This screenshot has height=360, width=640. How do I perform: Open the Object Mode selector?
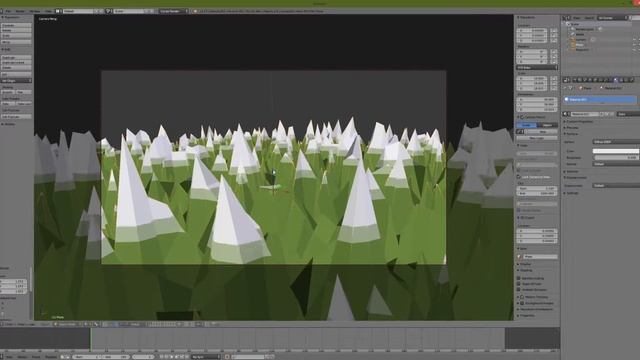[x=67, y=324]
